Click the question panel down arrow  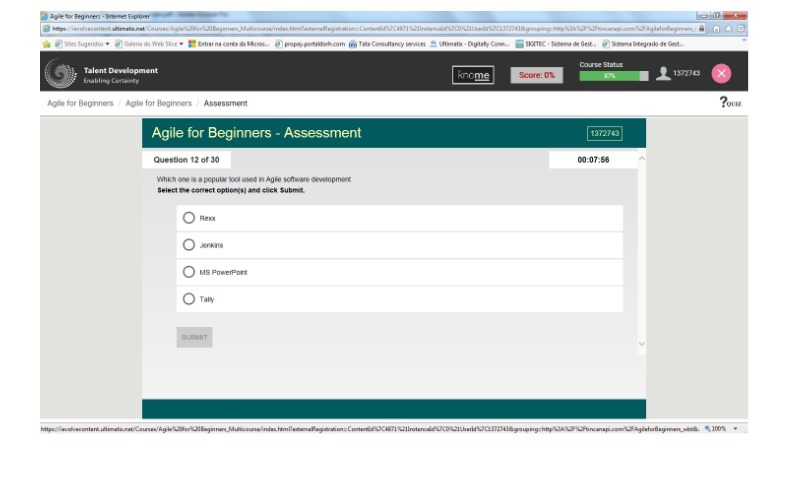[x=642, y=344]
